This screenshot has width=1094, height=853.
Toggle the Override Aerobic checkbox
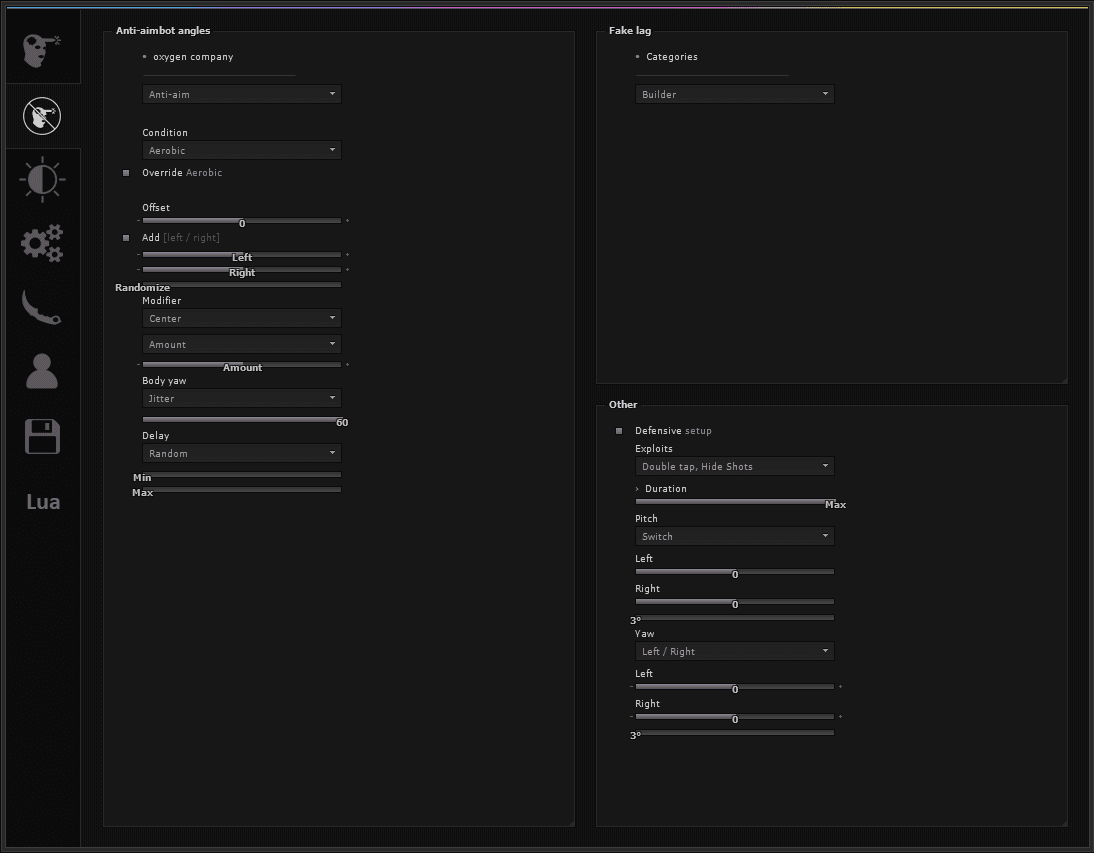pyautogui.click(x=126, y=173)
